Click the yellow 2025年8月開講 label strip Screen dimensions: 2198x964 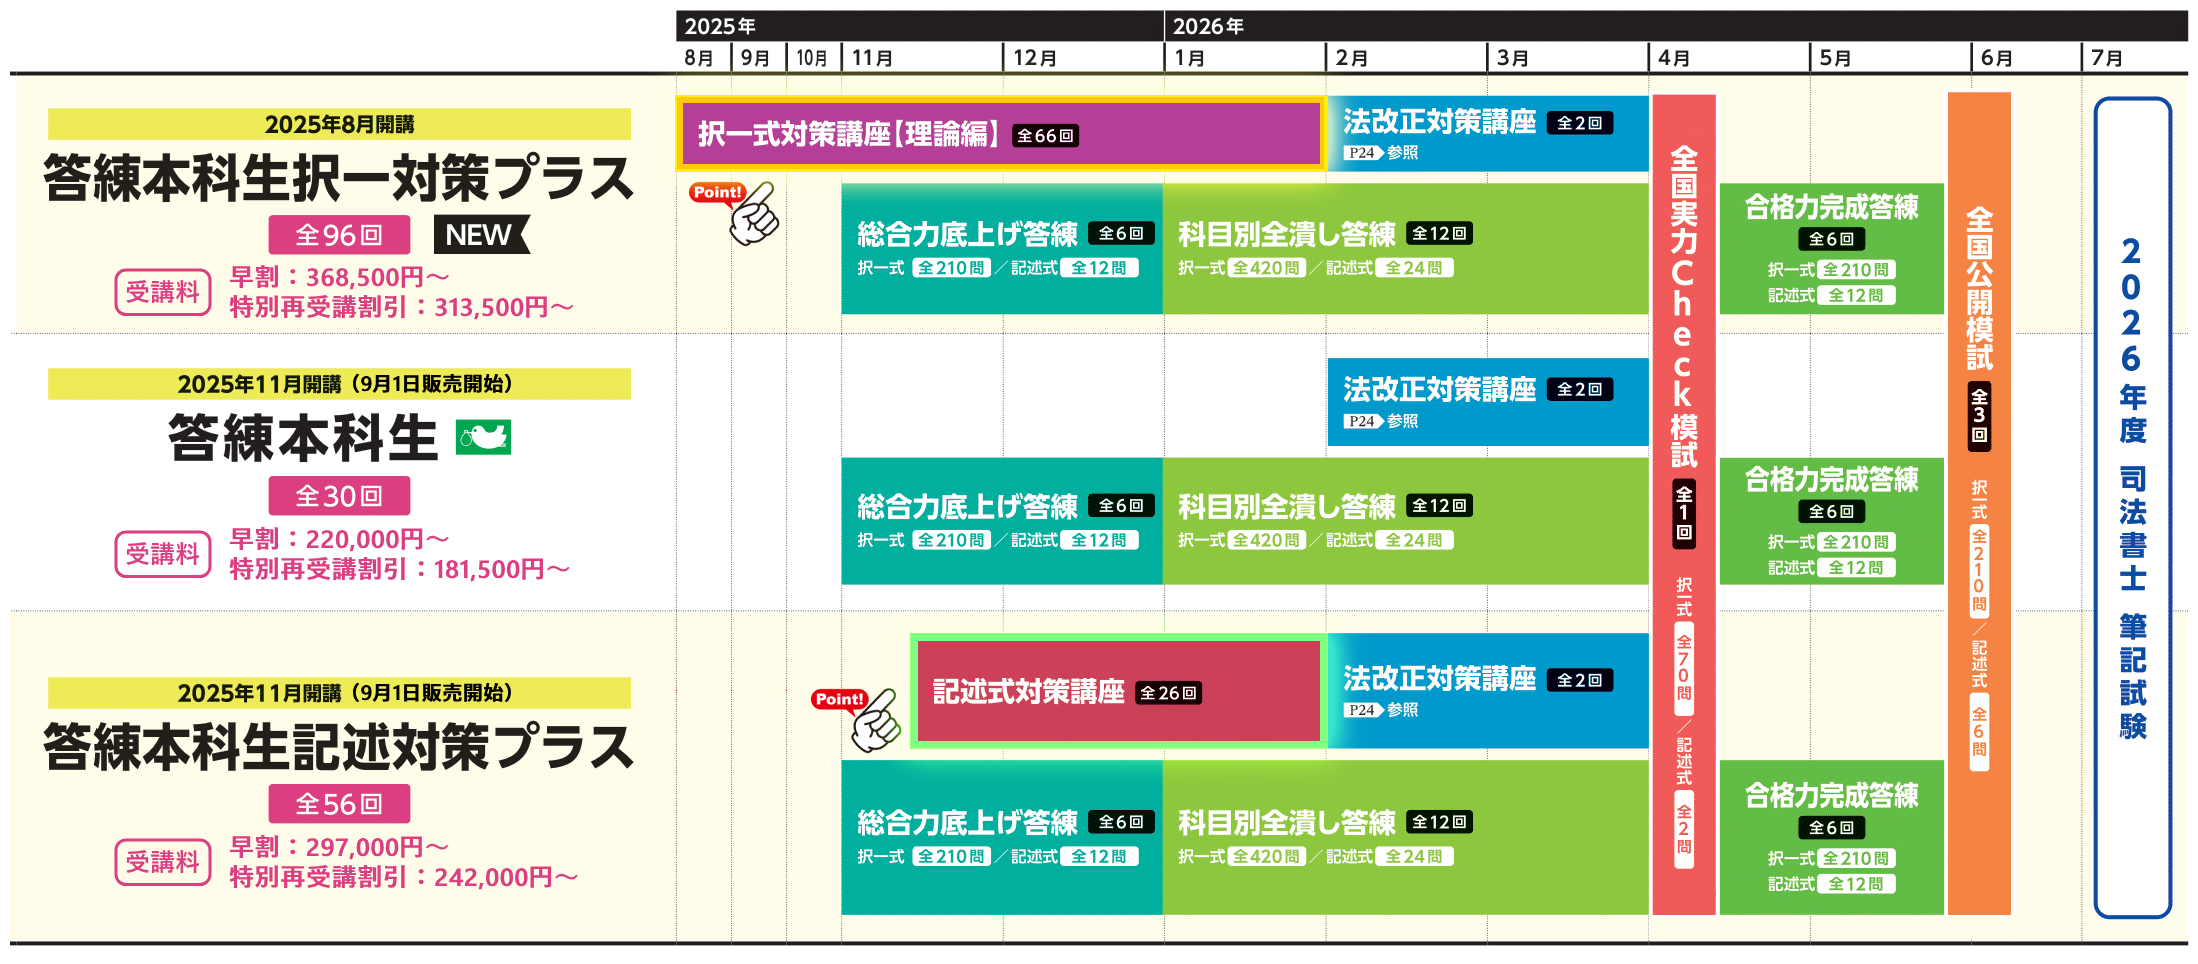pyautogui.click(x=339, y=124)
